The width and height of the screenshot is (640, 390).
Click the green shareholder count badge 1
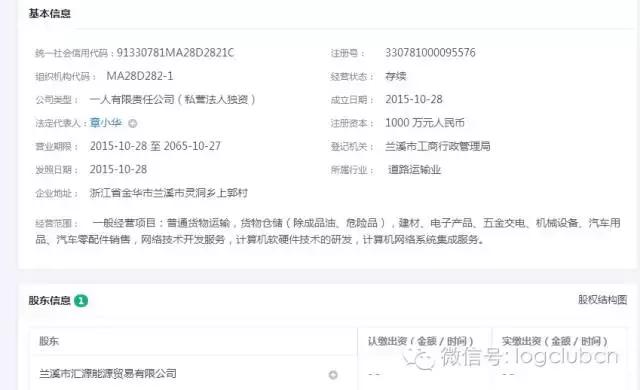click(81, 301)
